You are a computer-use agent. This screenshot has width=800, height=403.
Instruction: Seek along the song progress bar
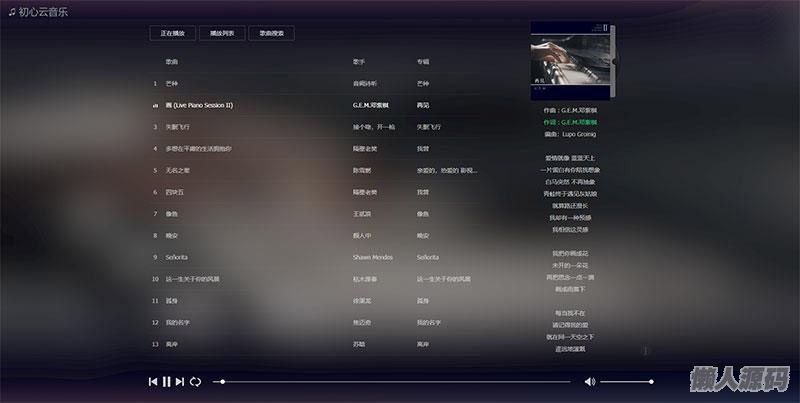pyautogui.click(x=391, y=382)
